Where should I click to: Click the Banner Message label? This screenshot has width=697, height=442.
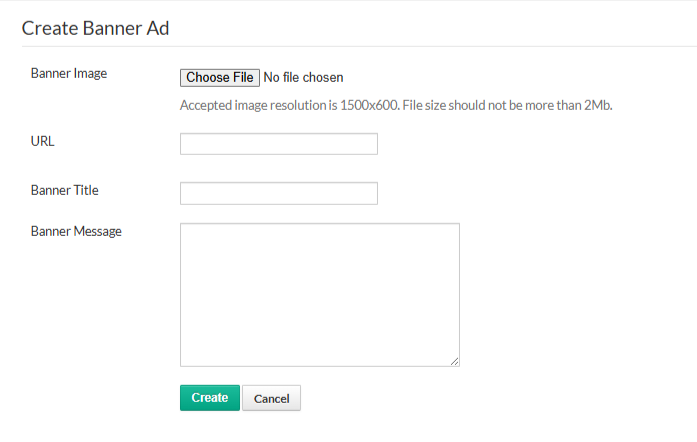coord(76,231)
